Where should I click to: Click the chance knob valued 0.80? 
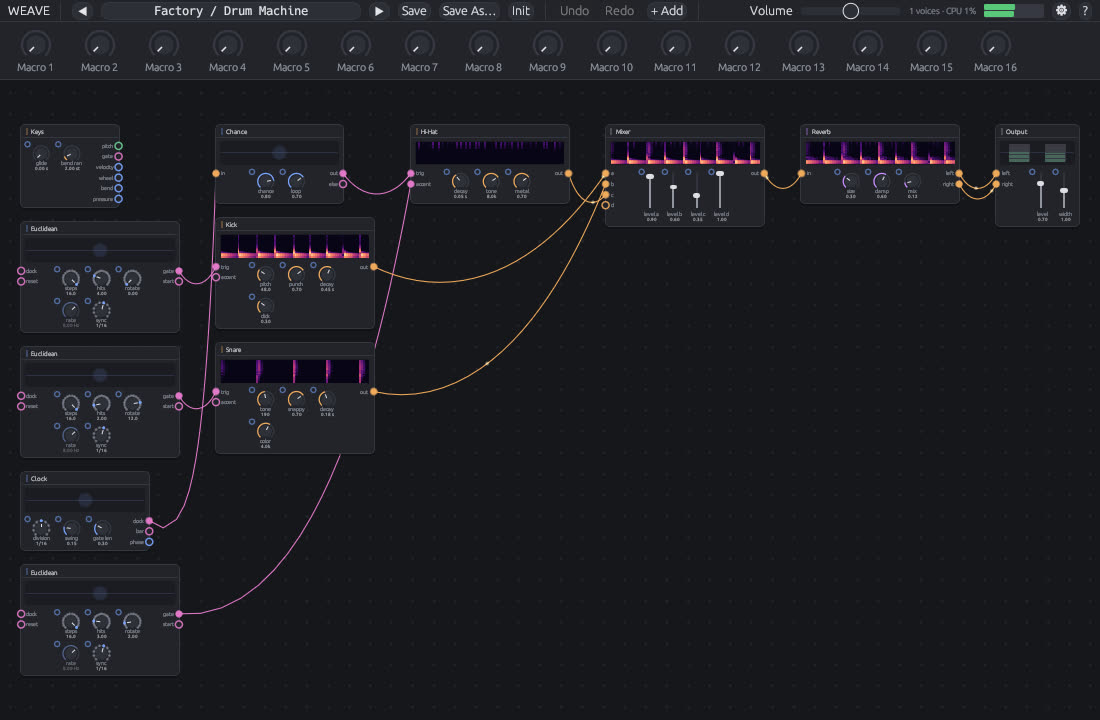[265, 181]
